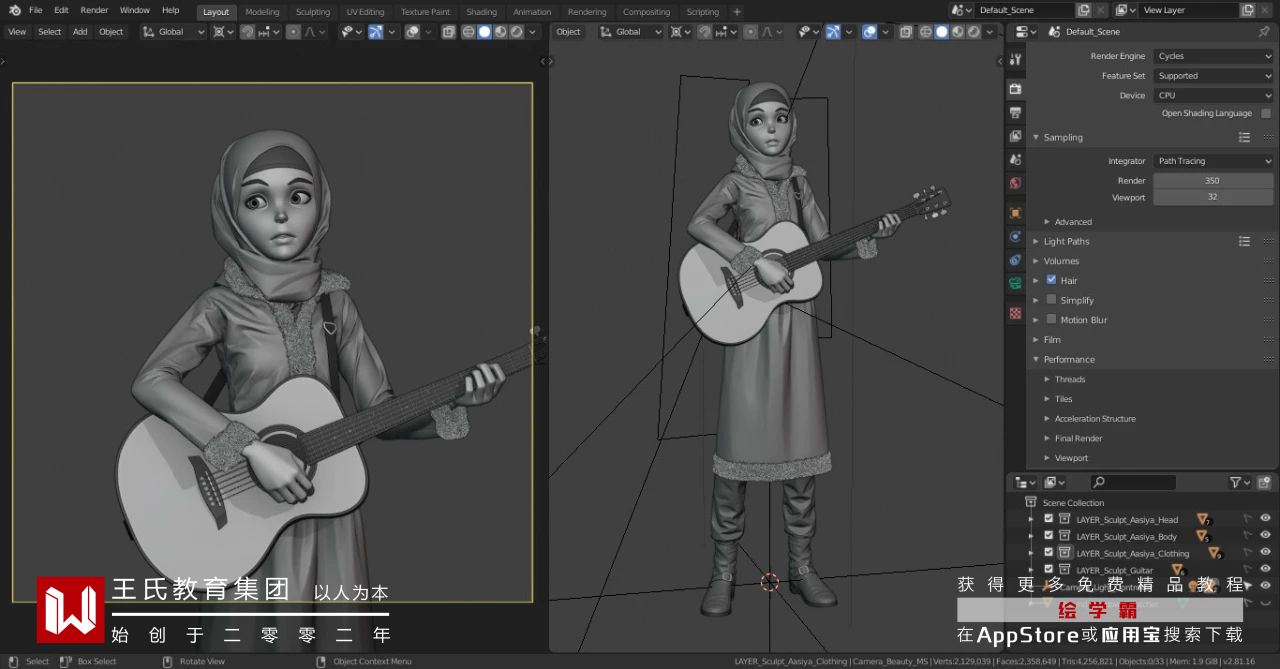Open the Blender logo menu
Screen dimensions: 1280x669
click(x=14, y=10)
